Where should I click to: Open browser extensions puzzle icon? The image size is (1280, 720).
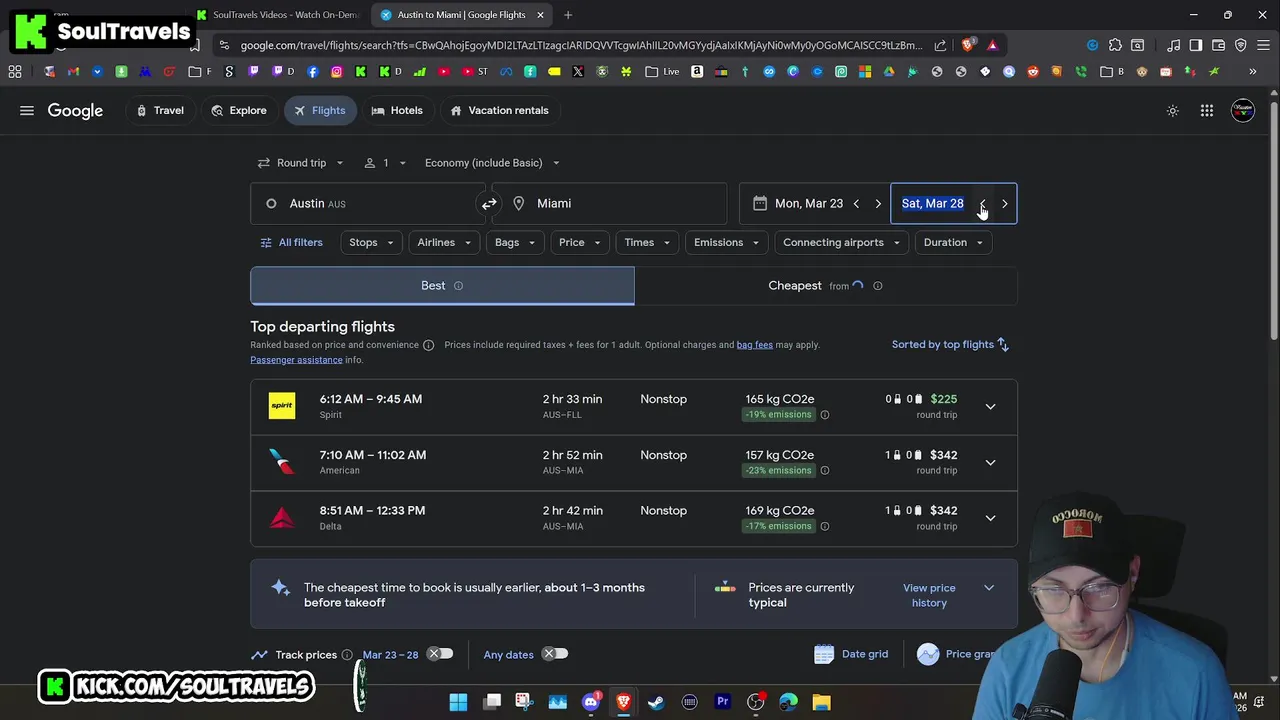tap(1115, 45)
